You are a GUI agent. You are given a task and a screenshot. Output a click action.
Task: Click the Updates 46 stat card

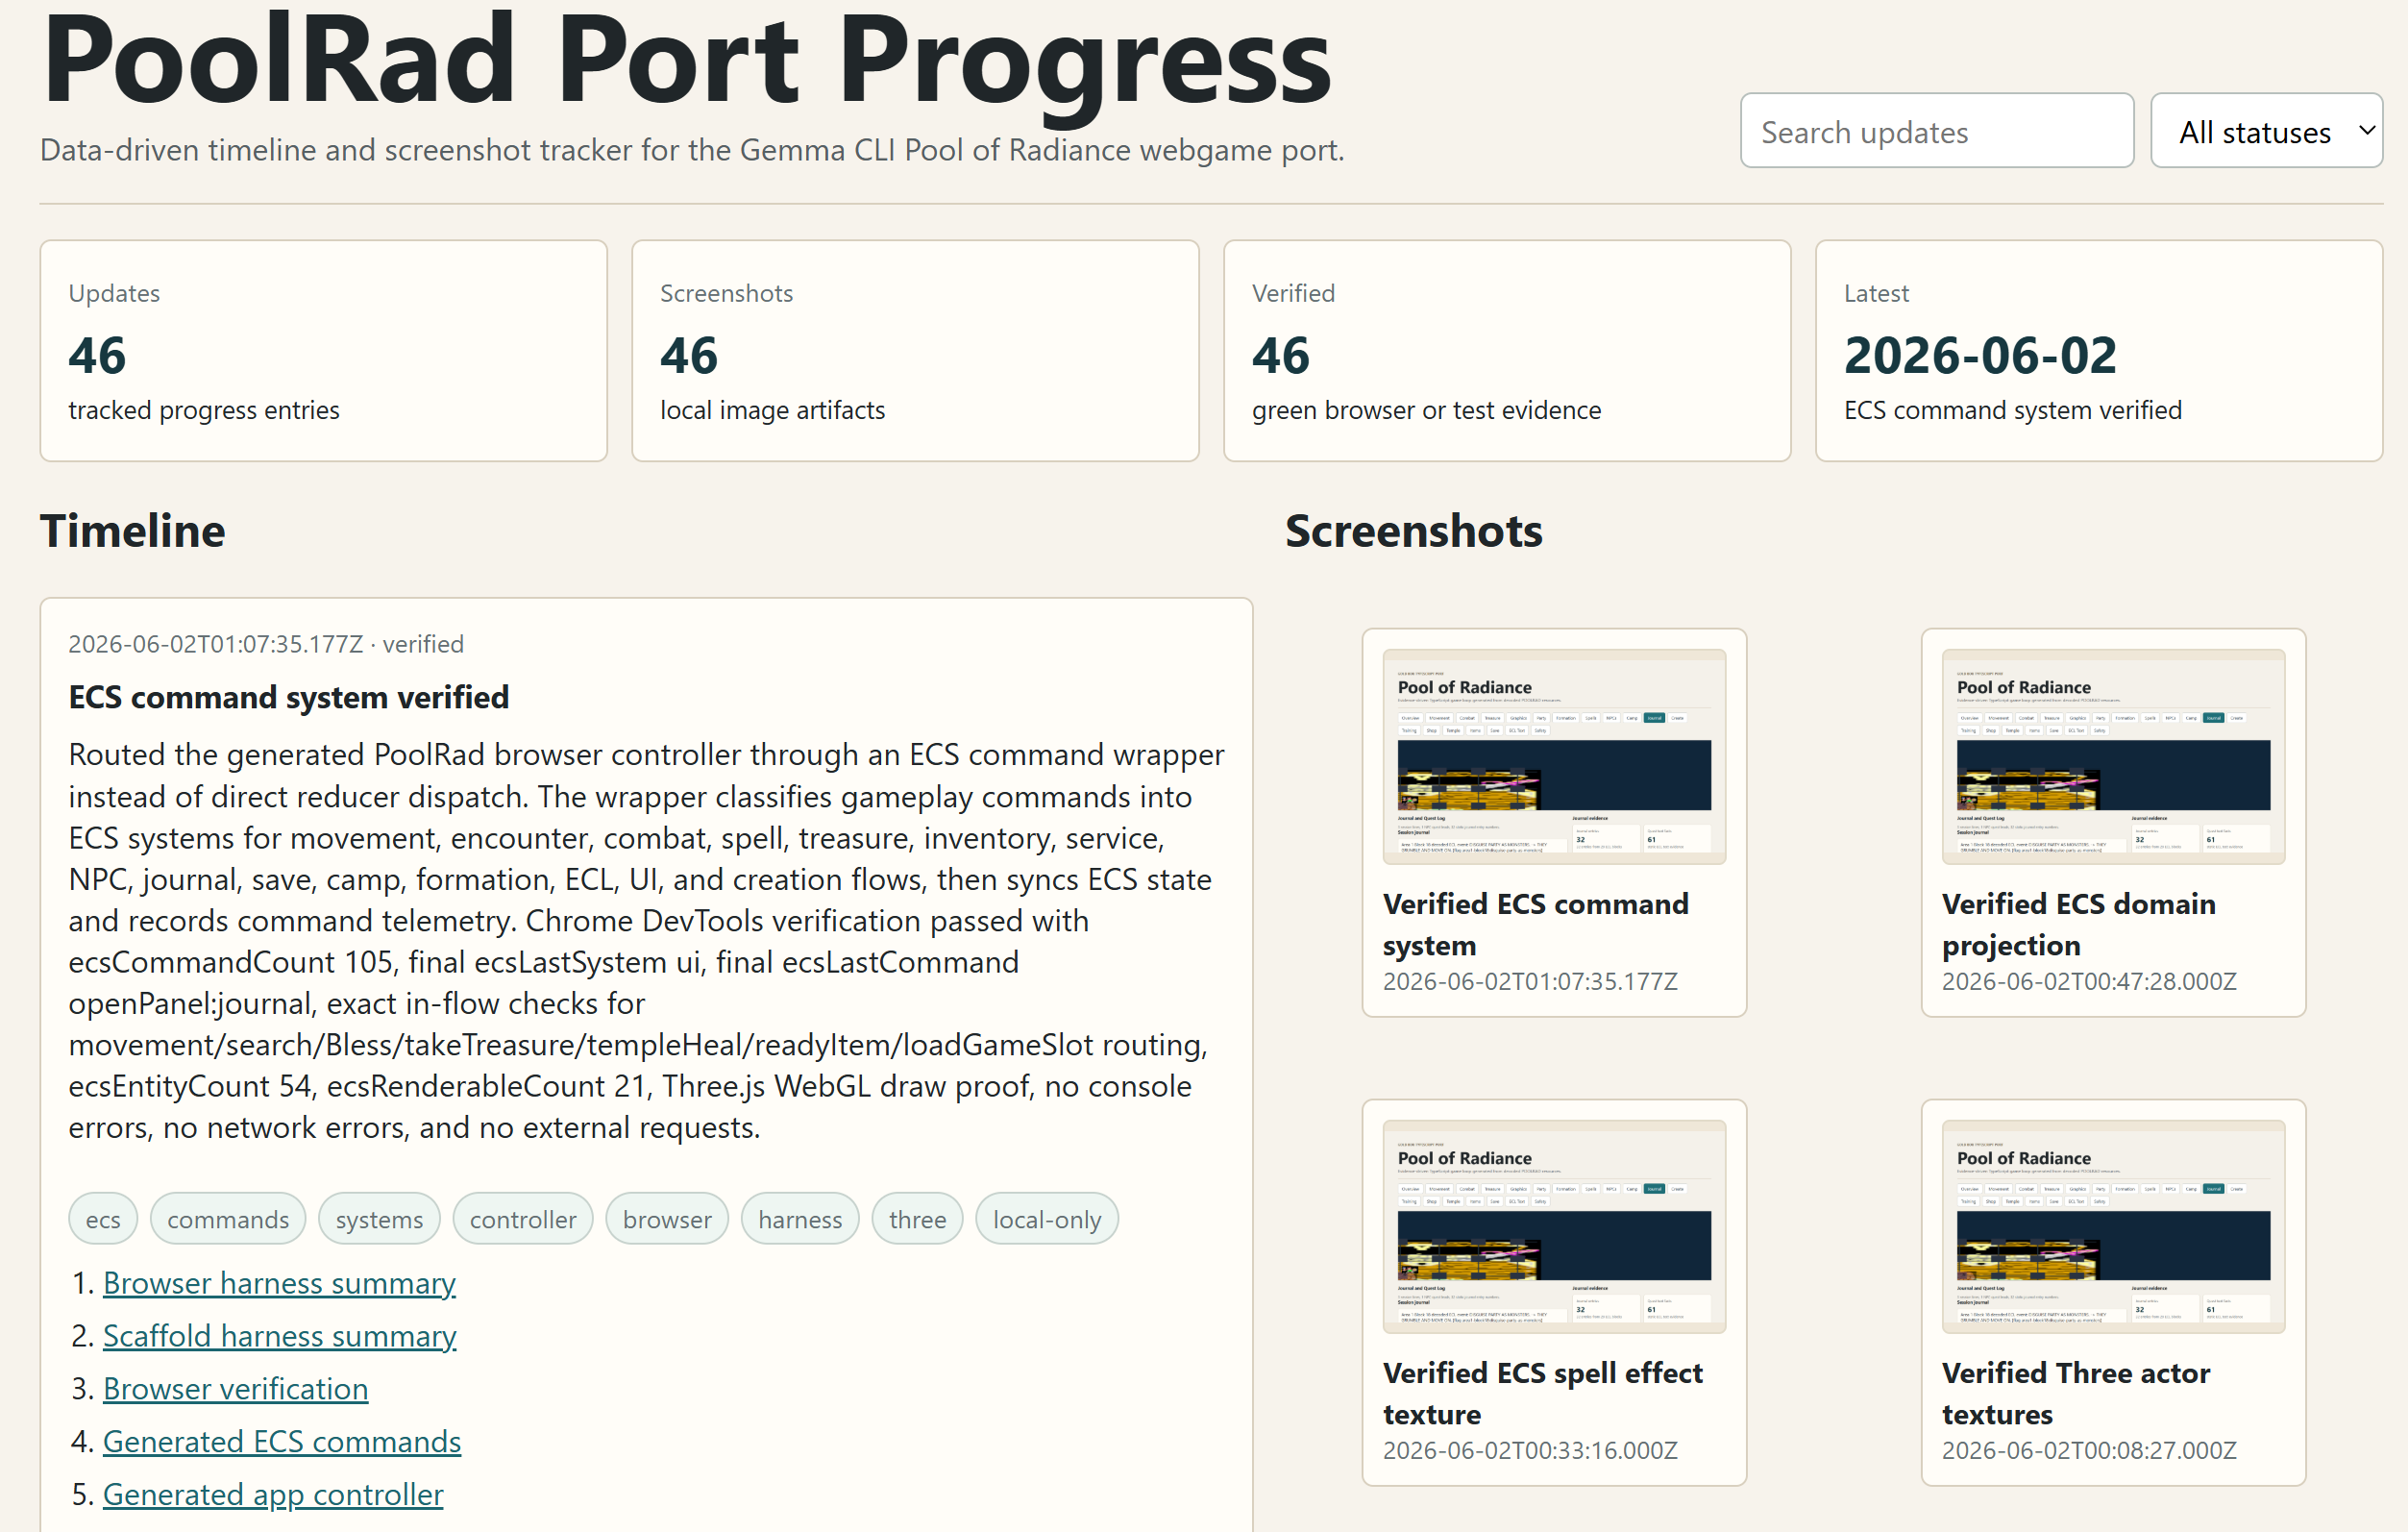tap(324, 351)
